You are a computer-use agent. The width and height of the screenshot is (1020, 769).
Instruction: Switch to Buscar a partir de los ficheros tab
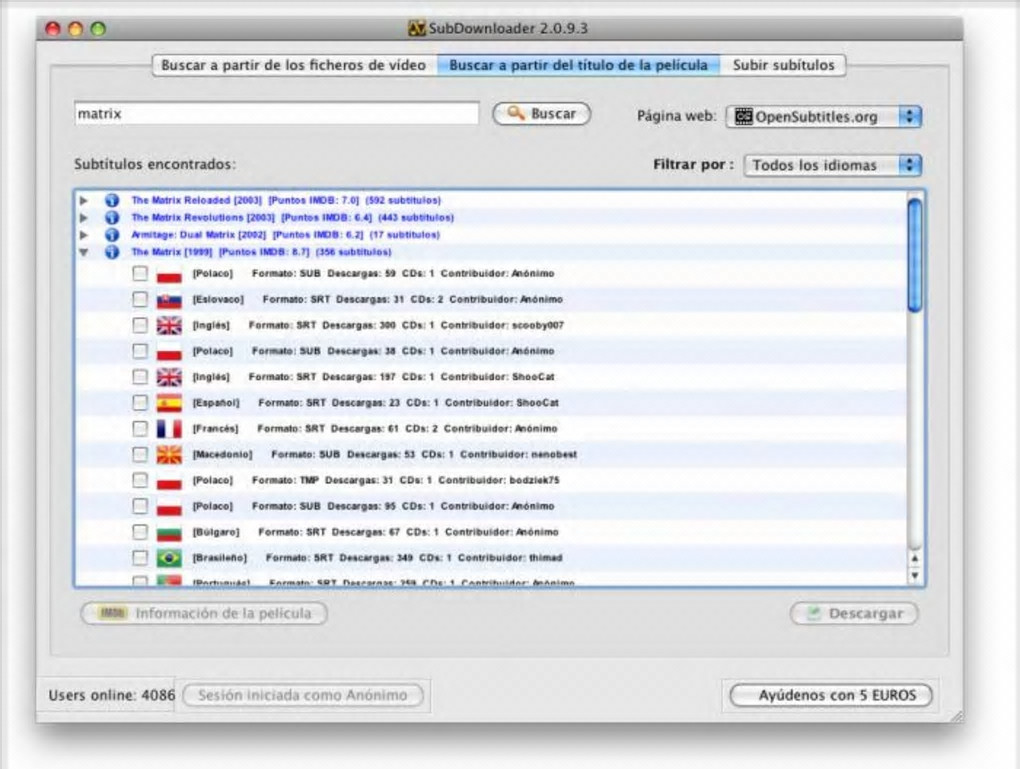pyautogui.click(x=294, y=65)
